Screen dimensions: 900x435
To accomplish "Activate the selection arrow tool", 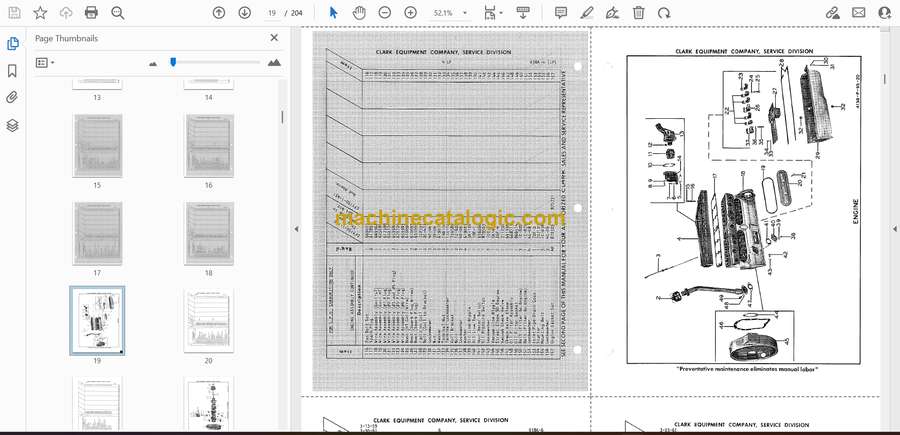I will point(333,13).
